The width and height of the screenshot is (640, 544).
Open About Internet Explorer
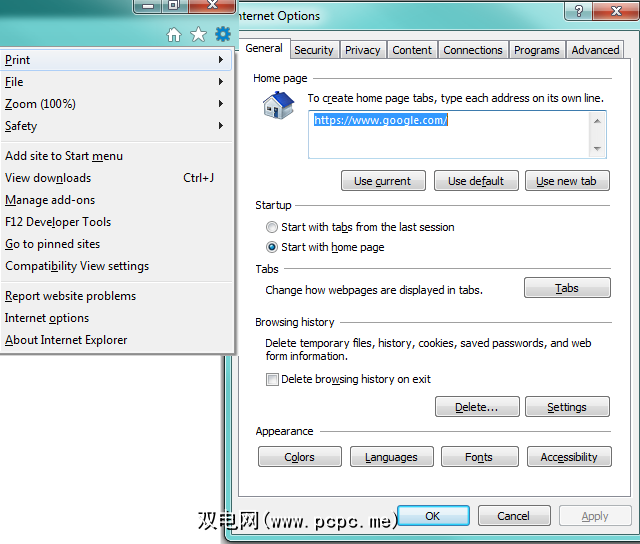(116, 340)
